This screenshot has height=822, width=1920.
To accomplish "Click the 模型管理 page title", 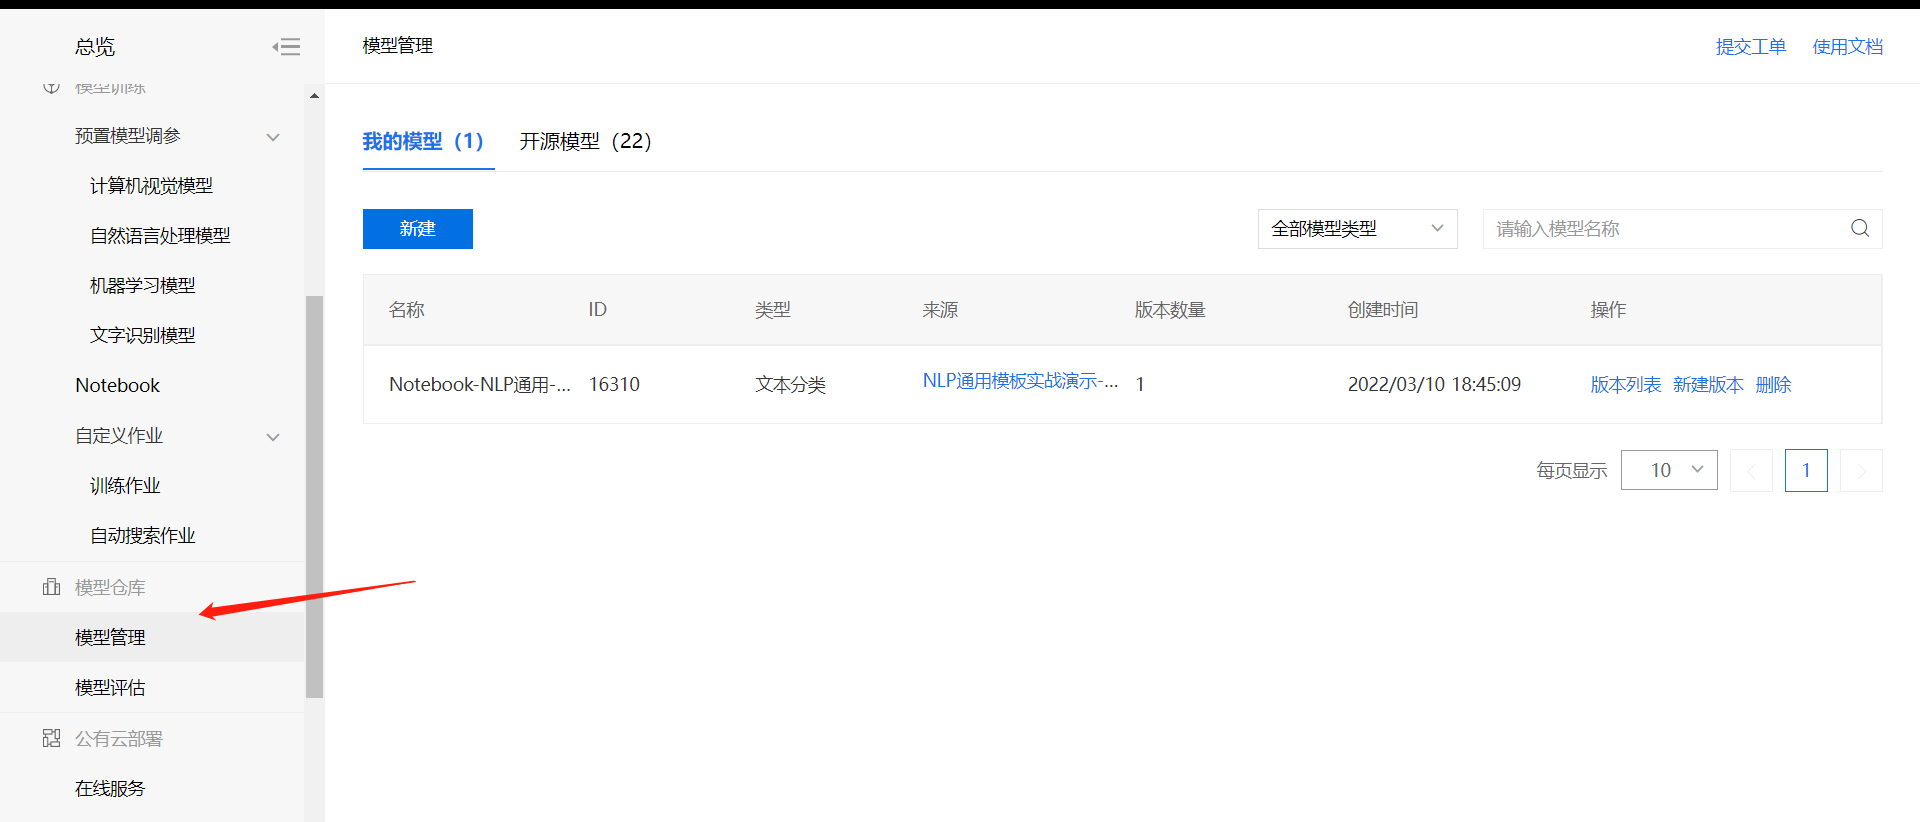I will coord(398,46).
